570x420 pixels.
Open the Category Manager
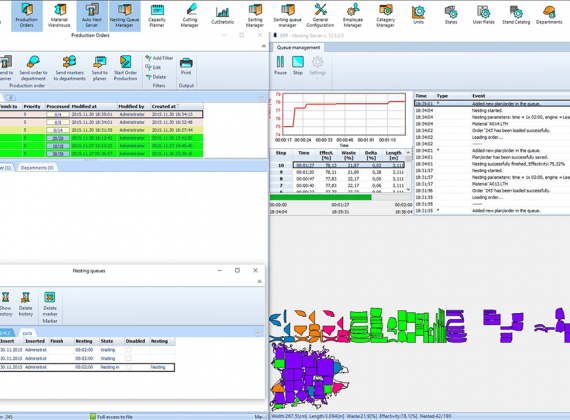(385, 16)
